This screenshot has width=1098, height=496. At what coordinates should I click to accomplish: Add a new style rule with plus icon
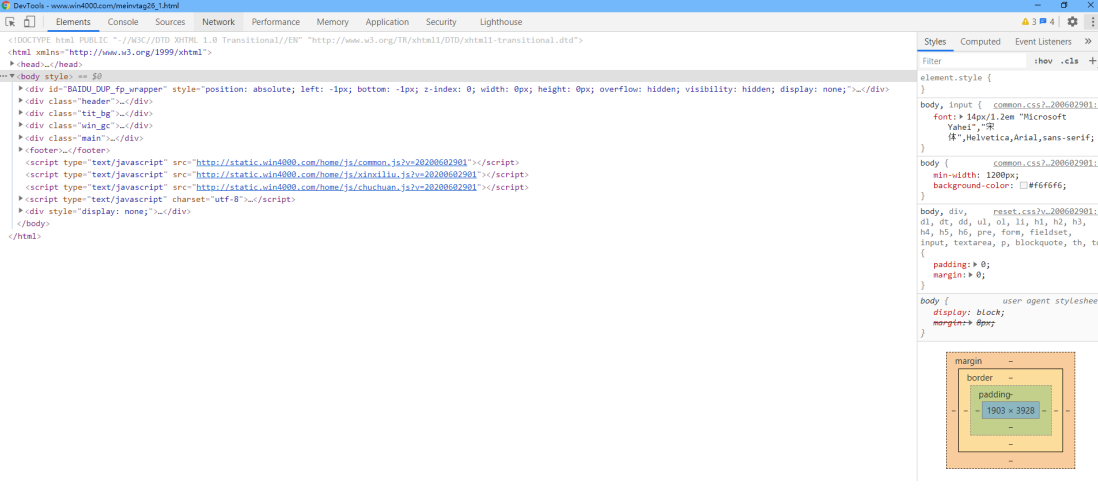pyautogui.click(x=1092, y=61)
